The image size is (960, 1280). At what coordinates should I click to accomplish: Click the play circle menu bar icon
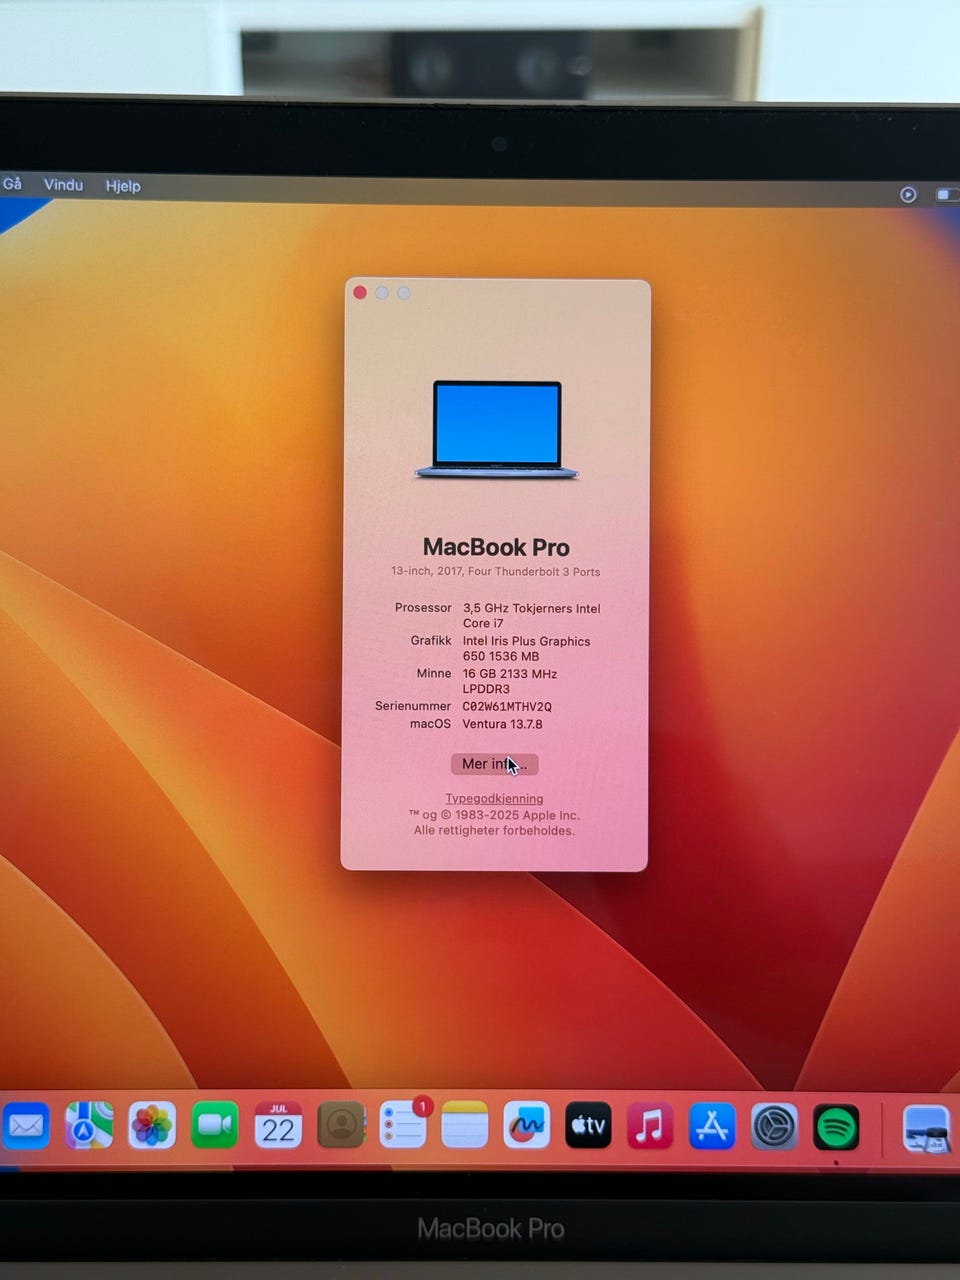(x=908, y=194)
